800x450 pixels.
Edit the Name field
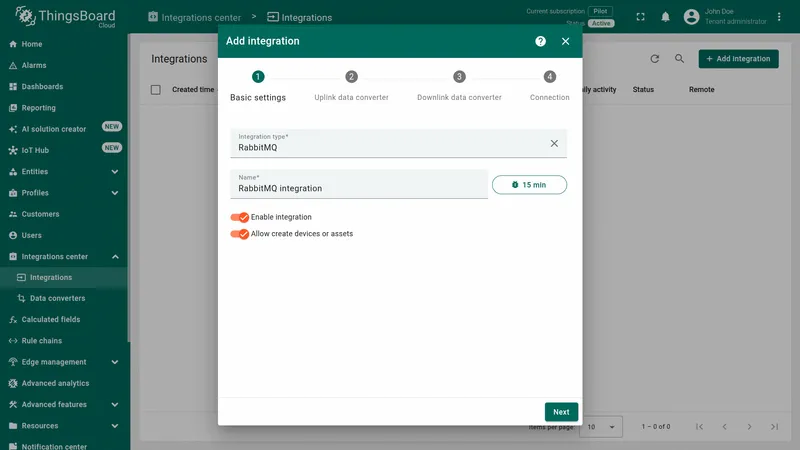pos(359,184)
